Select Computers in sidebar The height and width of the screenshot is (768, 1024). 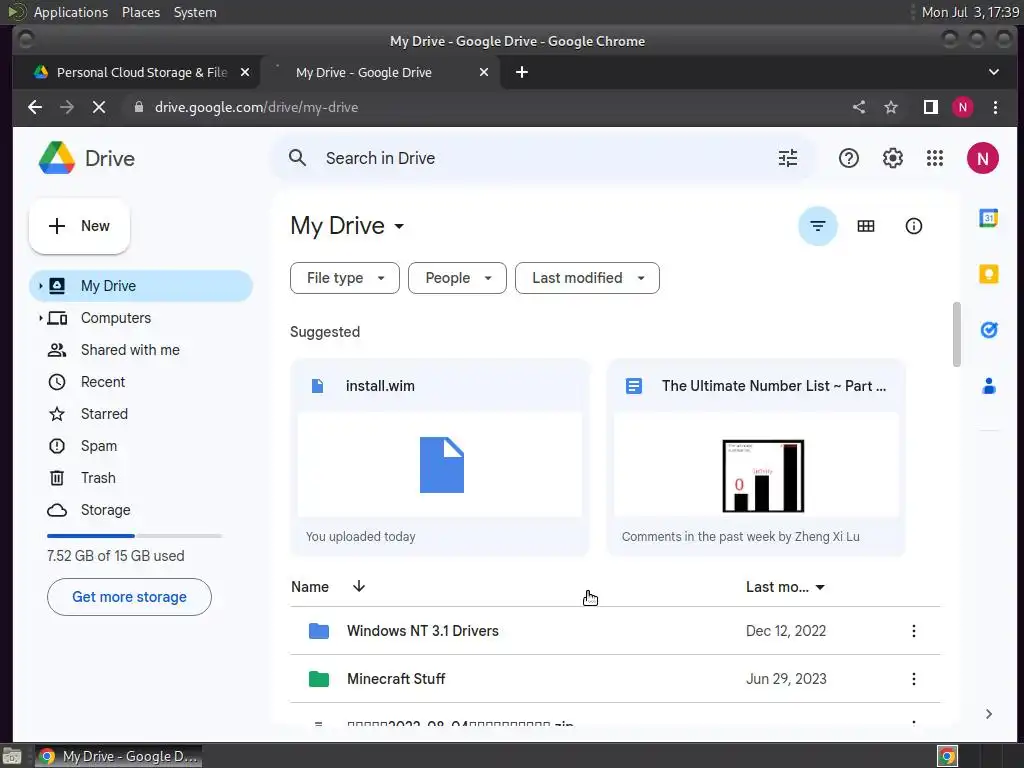pos(116,318)
